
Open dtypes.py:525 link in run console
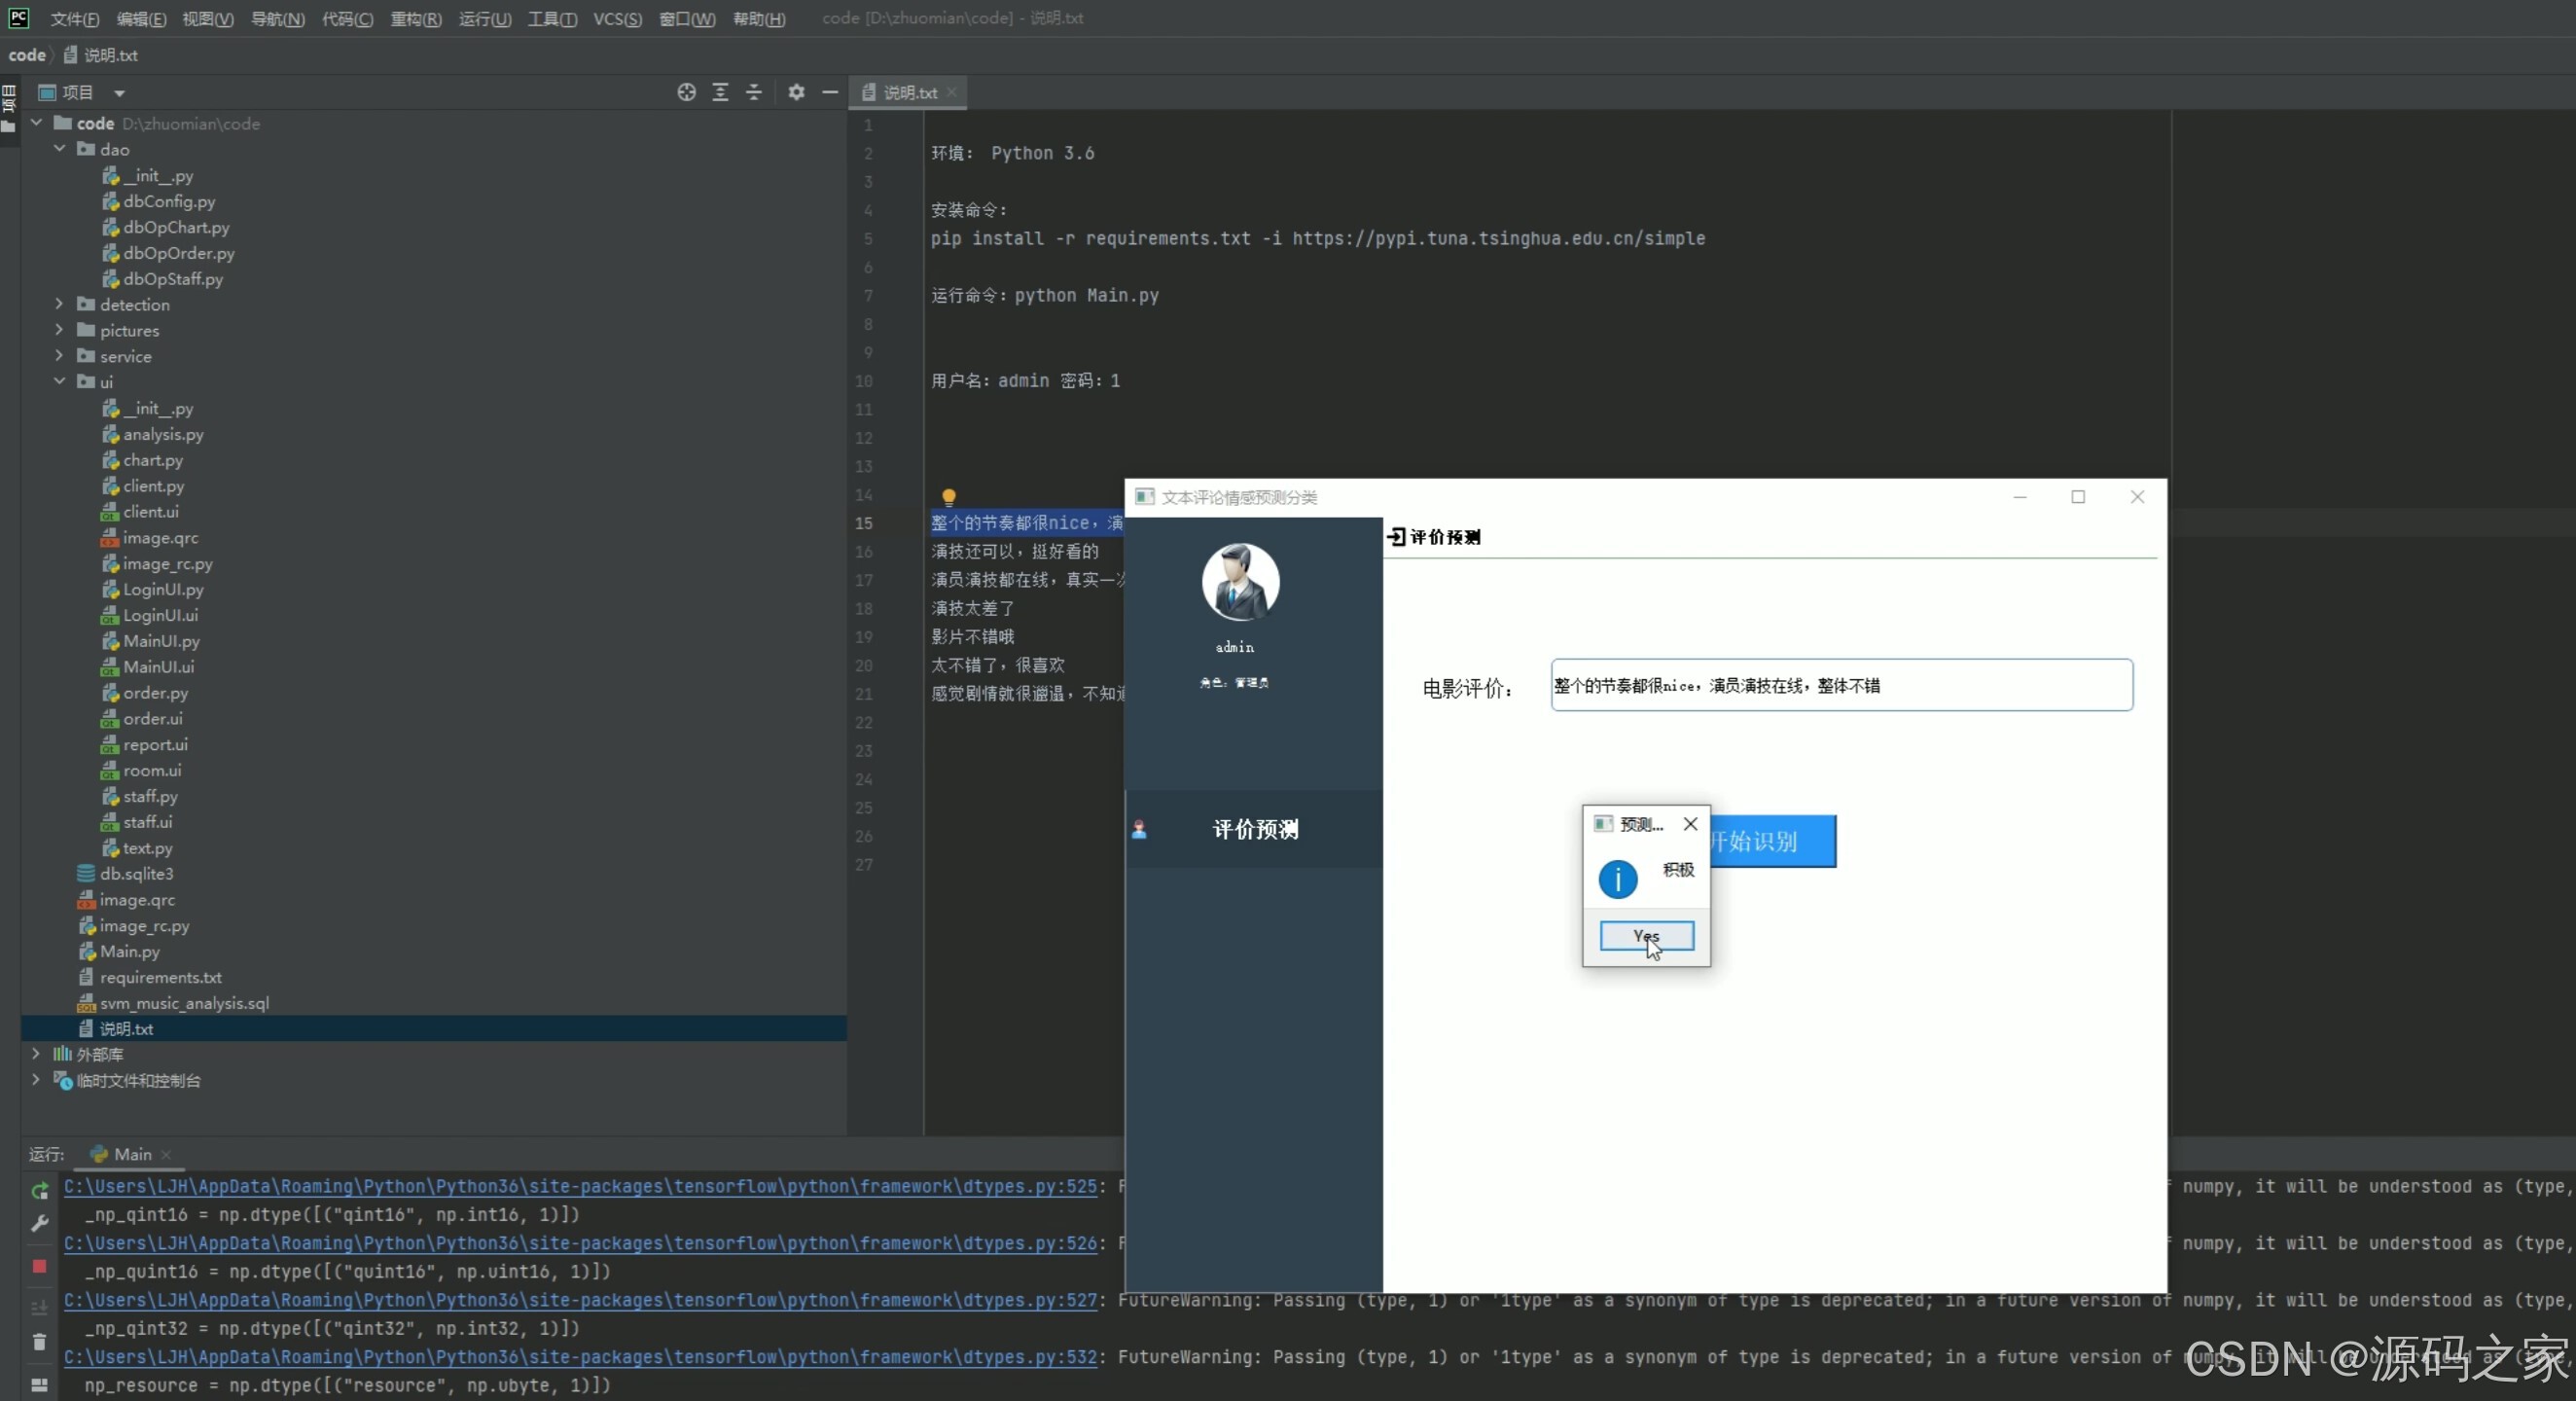pyautogui.click(x=580, y=1186)
